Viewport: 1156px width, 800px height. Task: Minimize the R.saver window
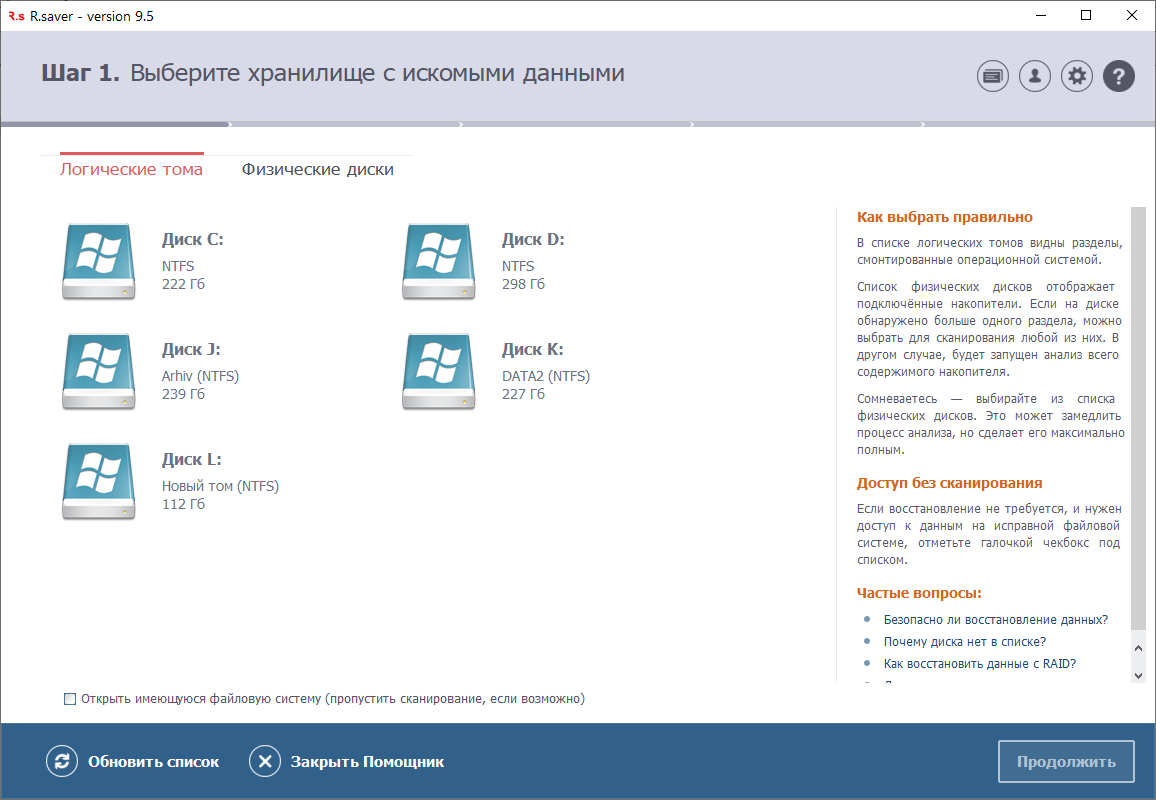pos(1041,15)
